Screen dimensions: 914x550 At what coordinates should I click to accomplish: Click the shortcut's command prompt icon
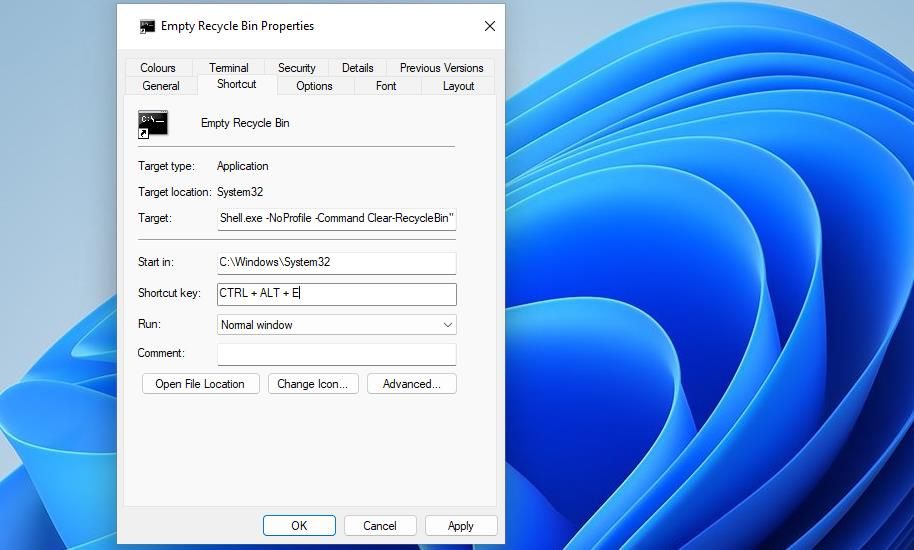coord(153,124)
